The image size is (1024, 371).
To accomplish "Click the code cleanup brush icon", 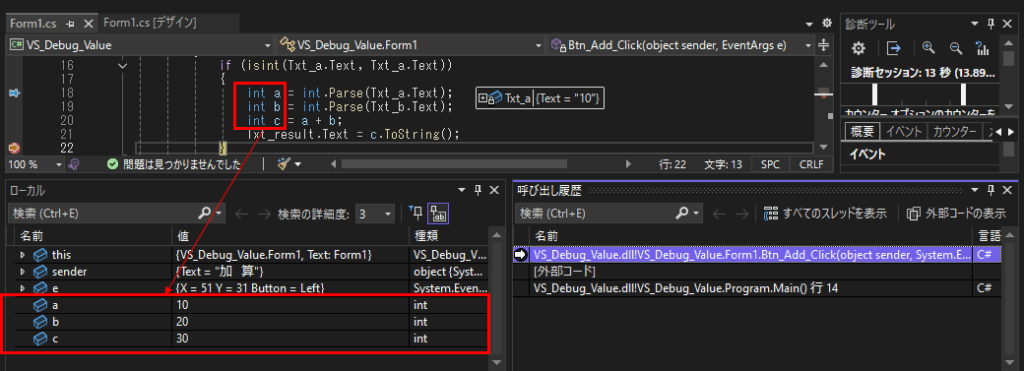I will coord(285,164).
